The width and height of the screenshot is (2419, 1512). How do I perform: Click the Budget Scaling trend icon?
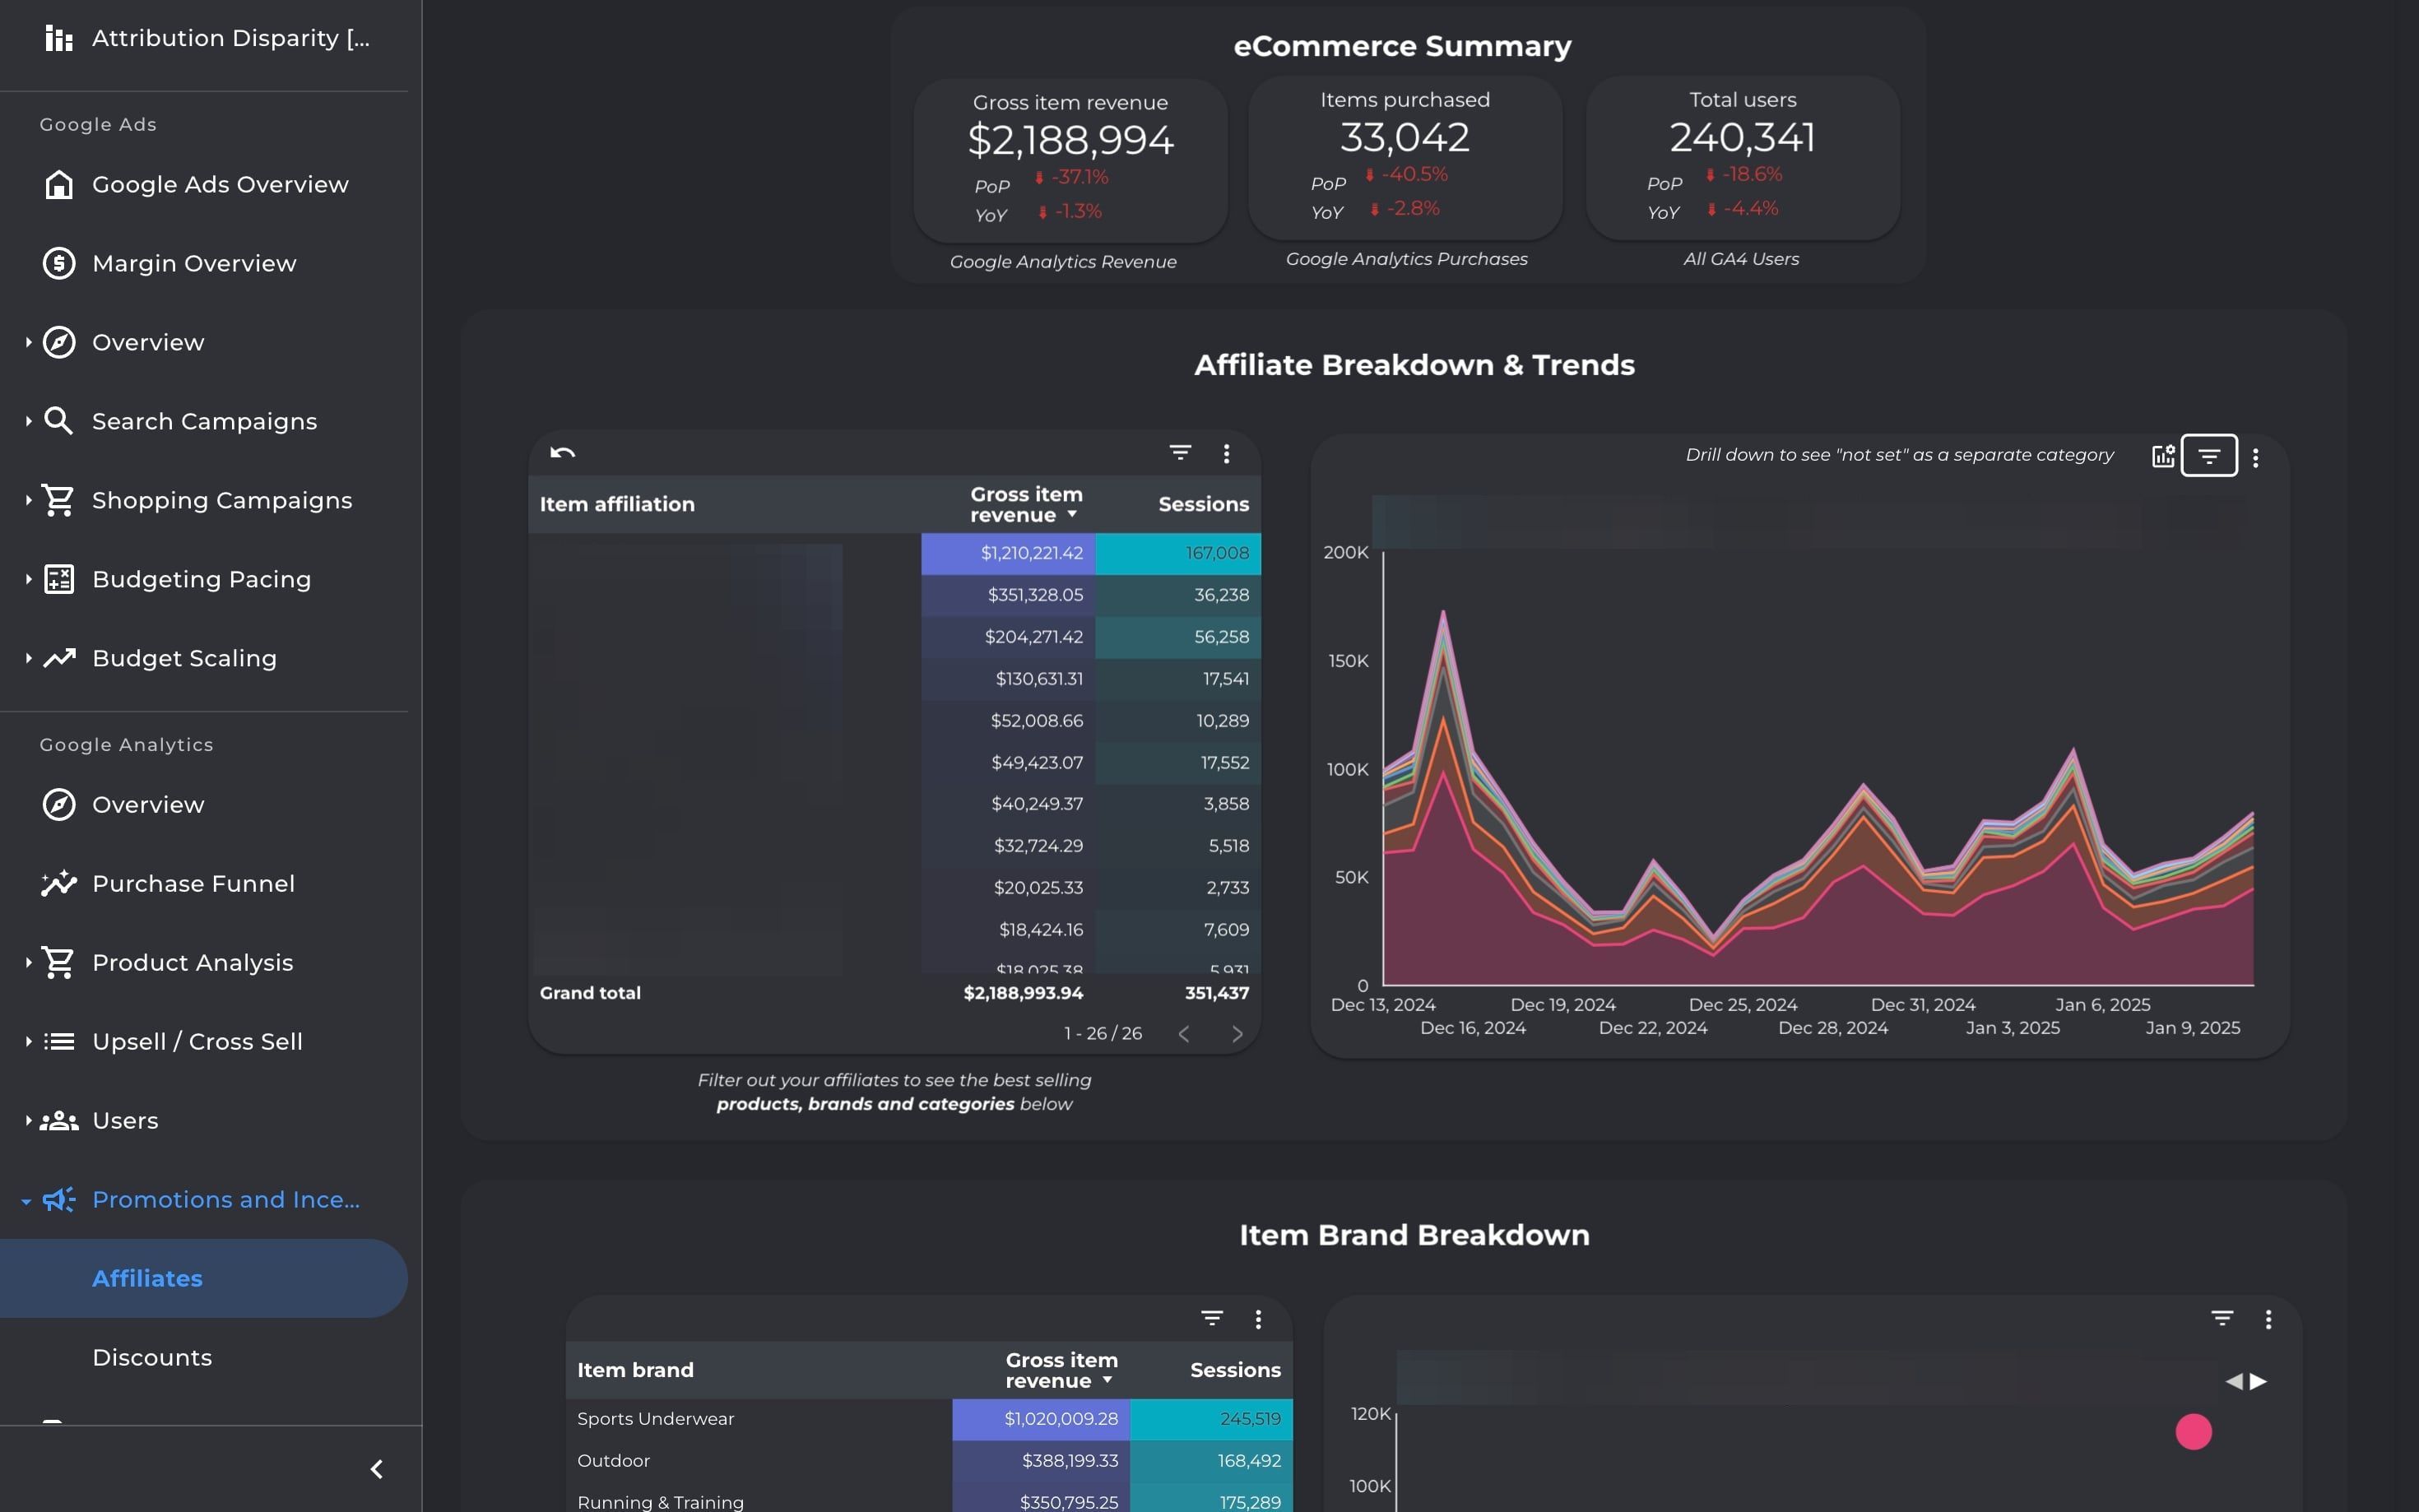point(59,658)
